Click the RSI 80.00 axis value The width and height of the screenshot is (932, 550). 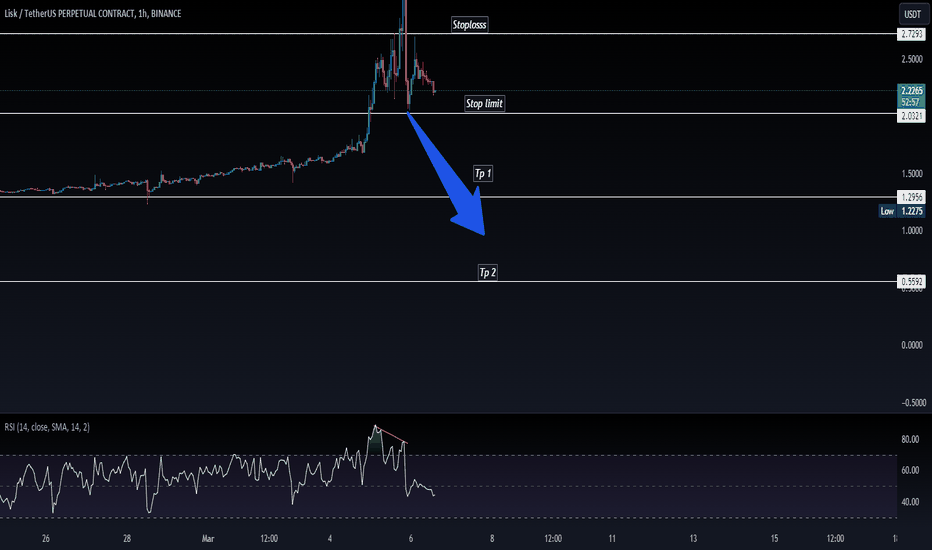coord(910,439)
